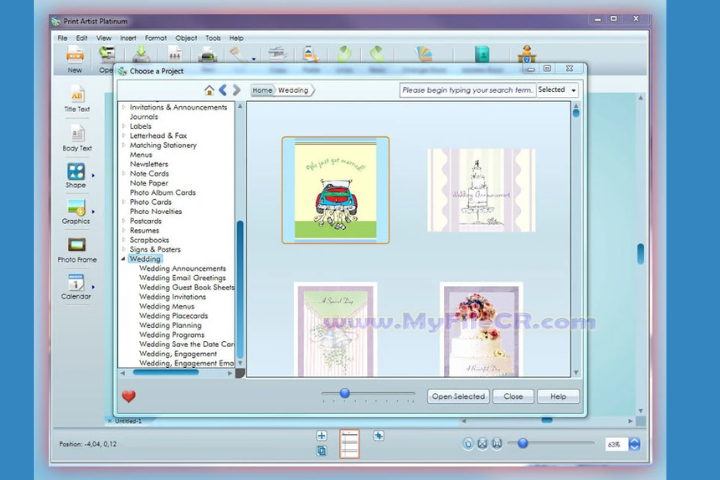Image resolution: width=720 pixels, height=480 pixels.
Task: Click the Open toolbar icon
Action: coord(107,55)
